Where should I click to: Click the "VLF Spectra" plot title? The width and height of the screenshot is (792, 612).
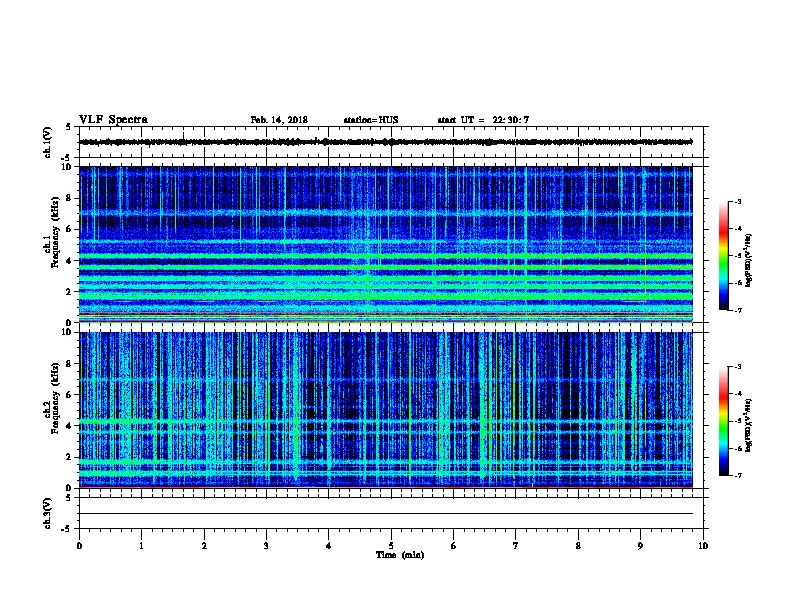coord(113,120)
